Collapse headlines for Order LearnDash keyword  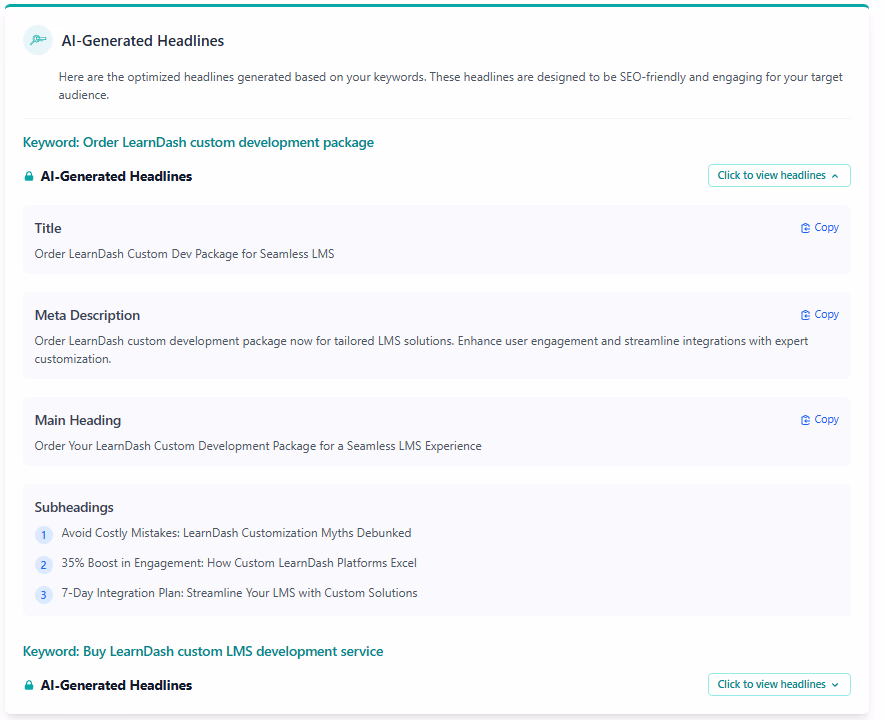(779, 175)
